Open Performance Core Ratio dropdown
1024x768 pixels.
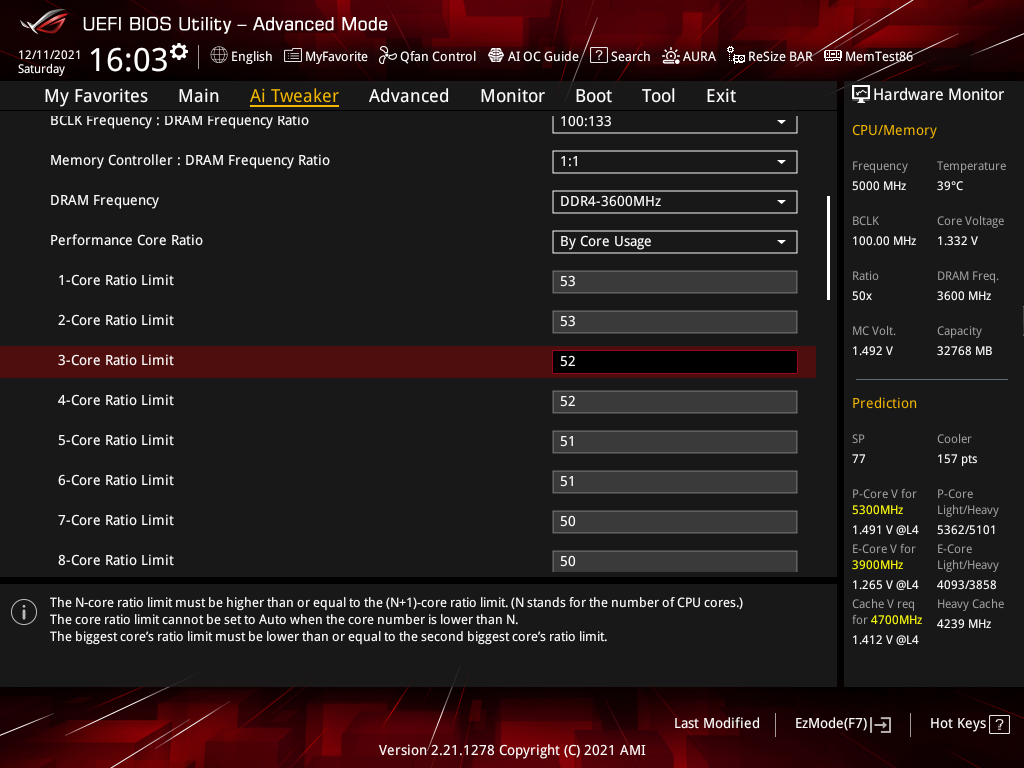point(675,242)
